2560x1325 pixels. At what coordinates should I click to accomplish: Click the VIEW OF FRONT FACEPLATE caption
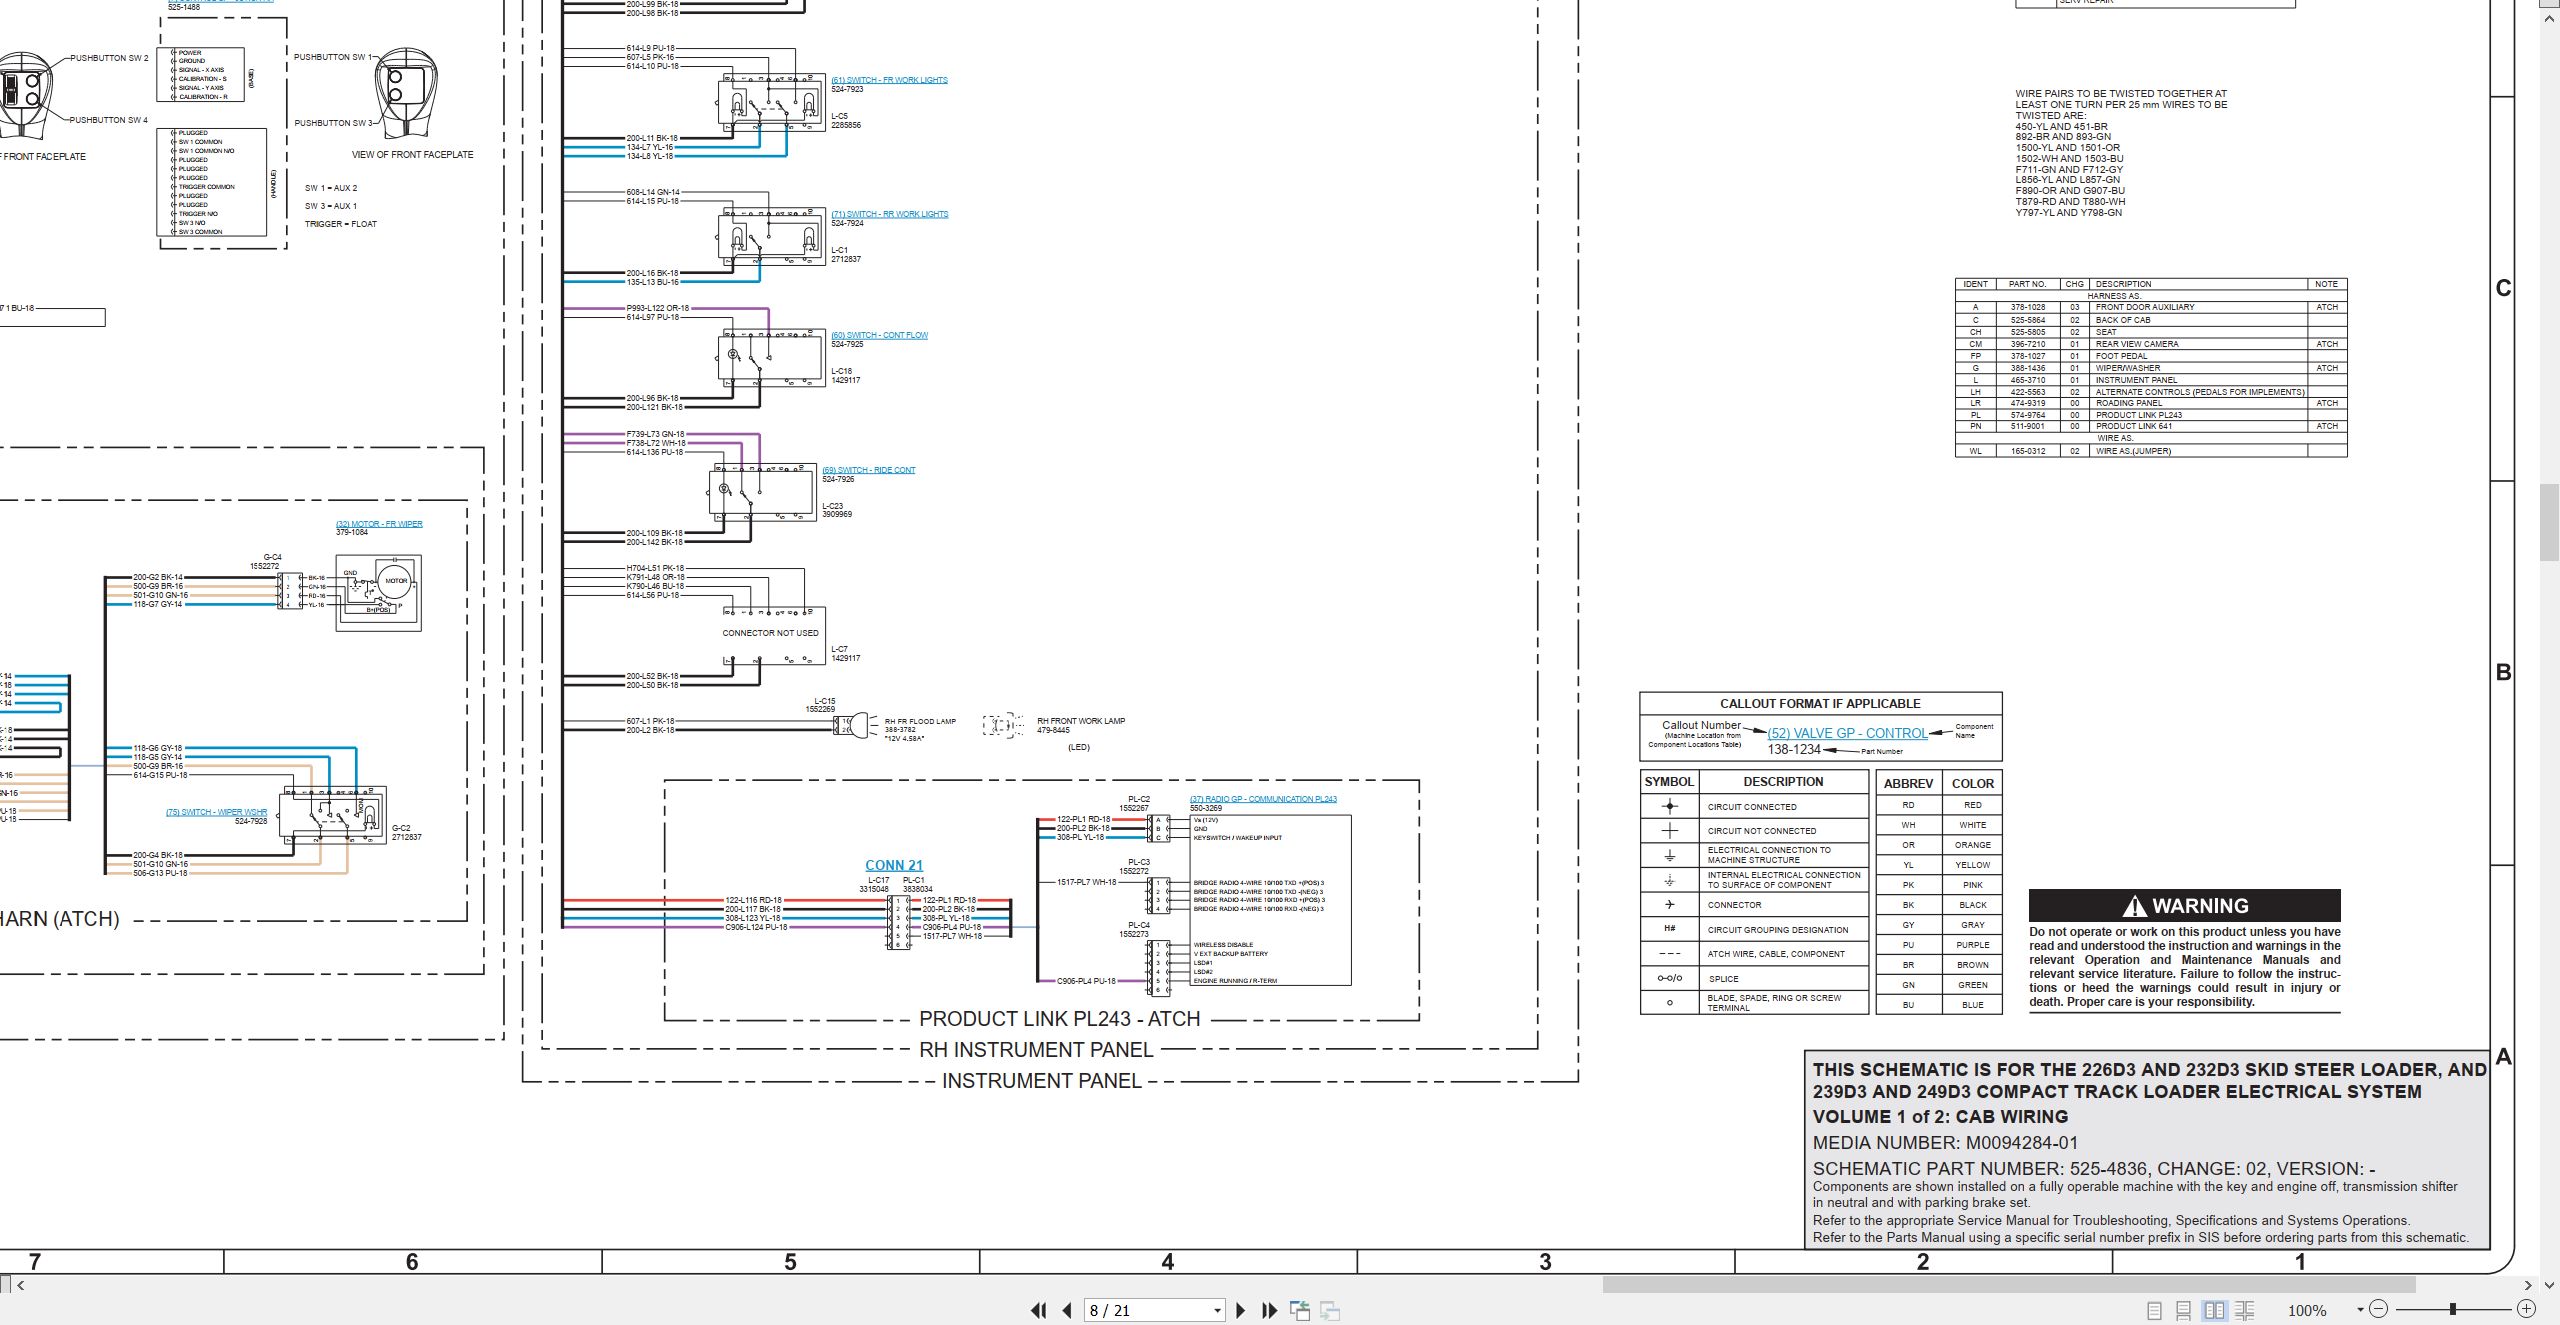(412, 155)
